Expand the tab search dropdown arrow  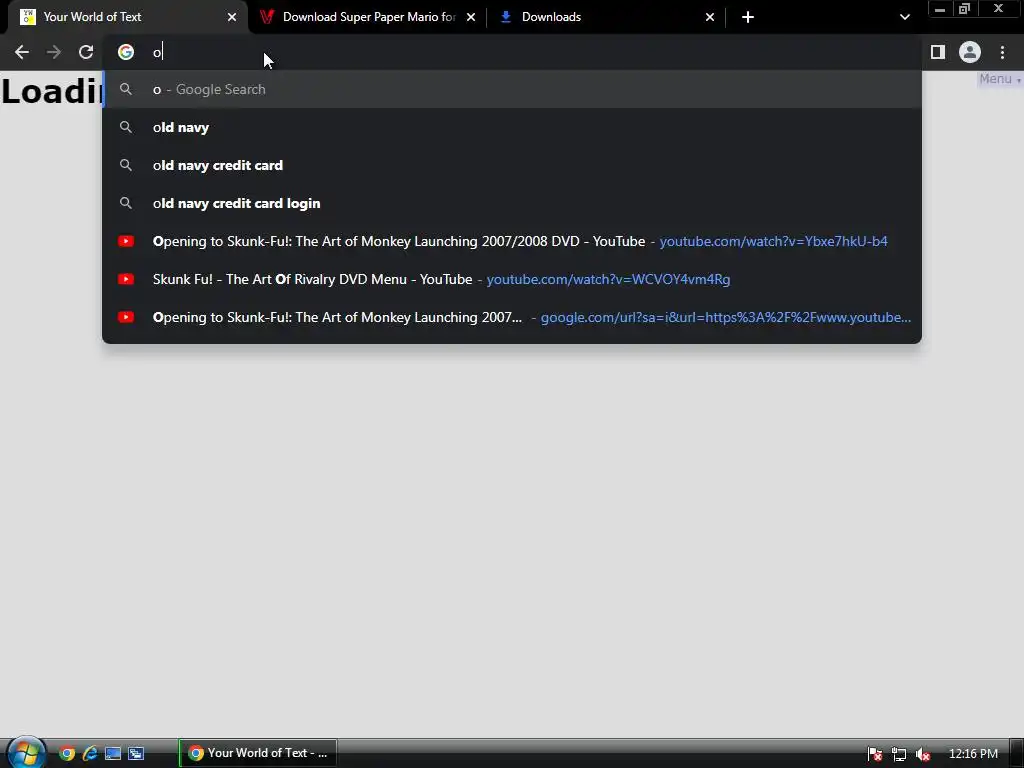[x=904, y=17]
